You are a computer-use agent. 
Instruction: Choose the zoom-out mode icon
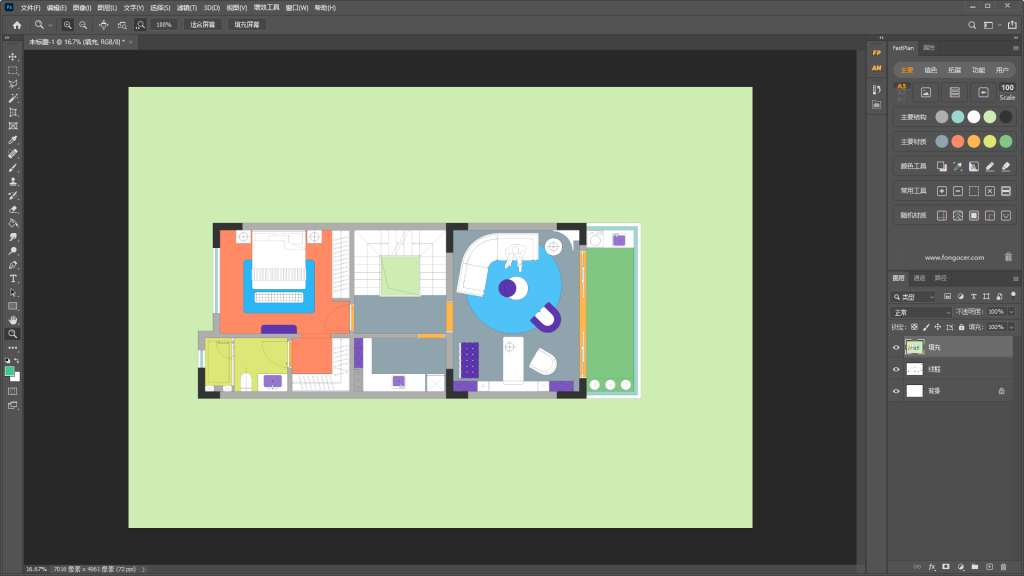tap(83, 25)
